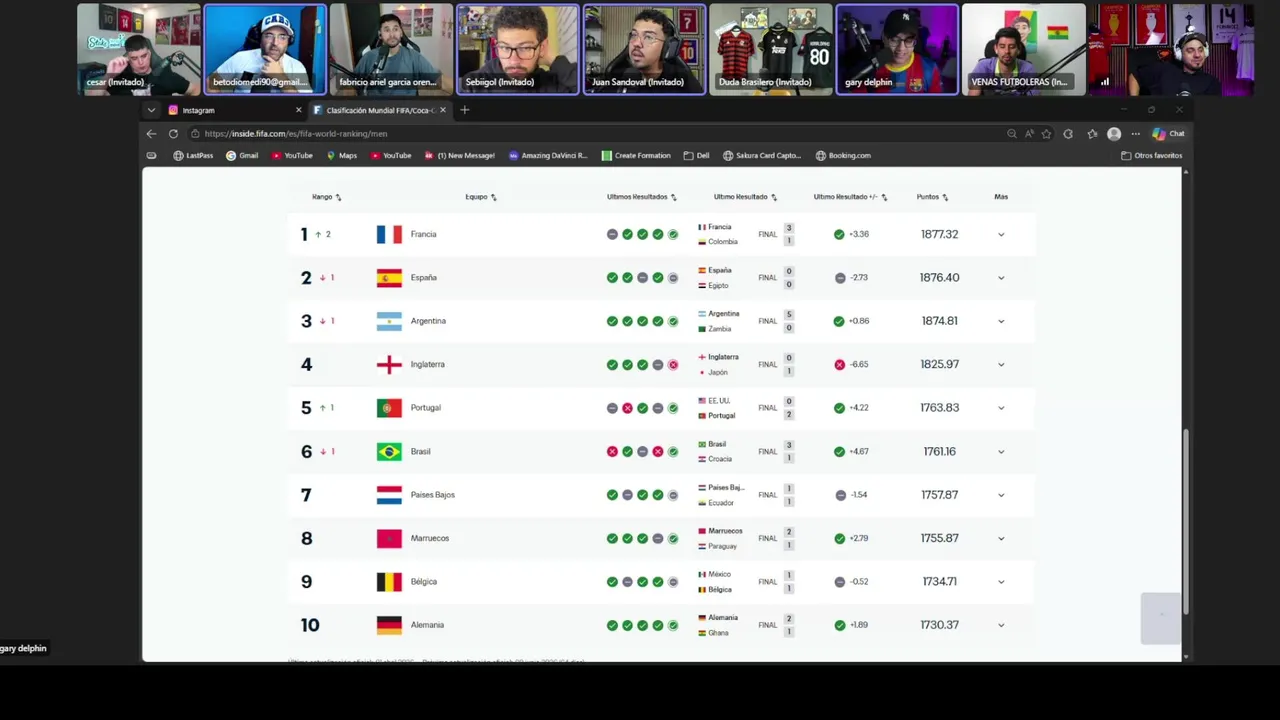
Task: Expand the Países Bajos row details
Action: pos(1001,495)
